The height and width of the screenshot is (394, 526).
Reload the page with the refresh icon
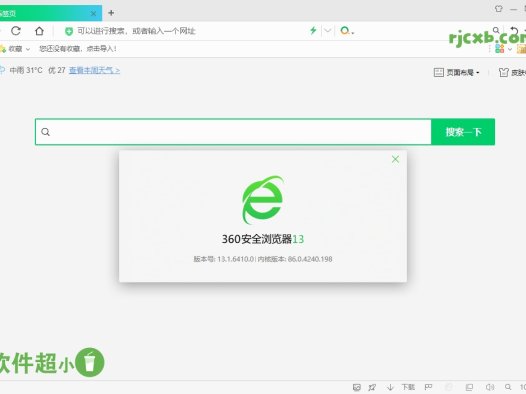16,31
